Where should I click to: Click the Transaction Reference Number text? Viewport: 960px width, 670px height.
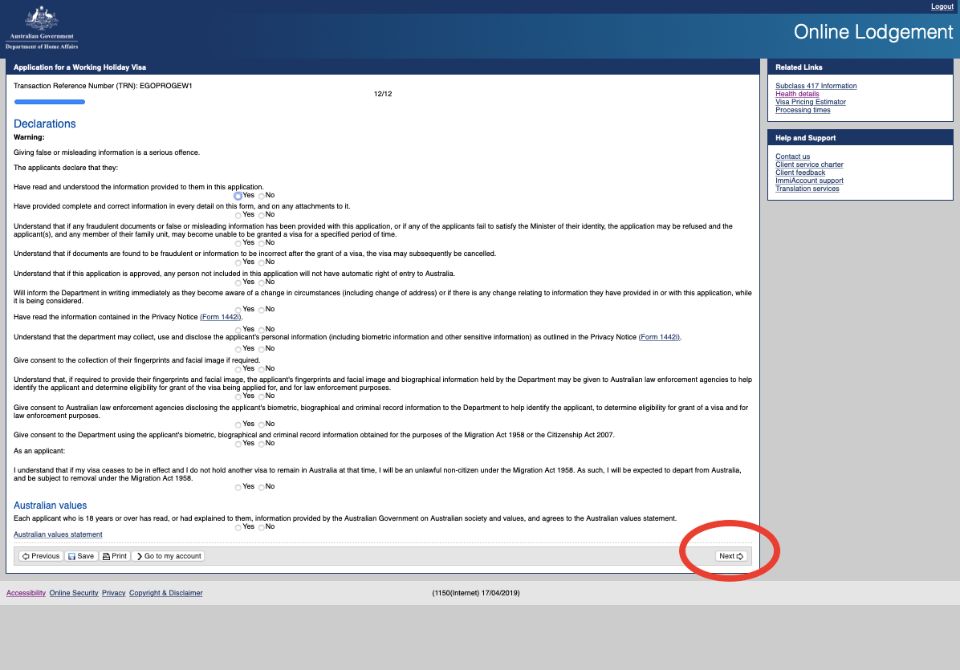tap(103, 86)
